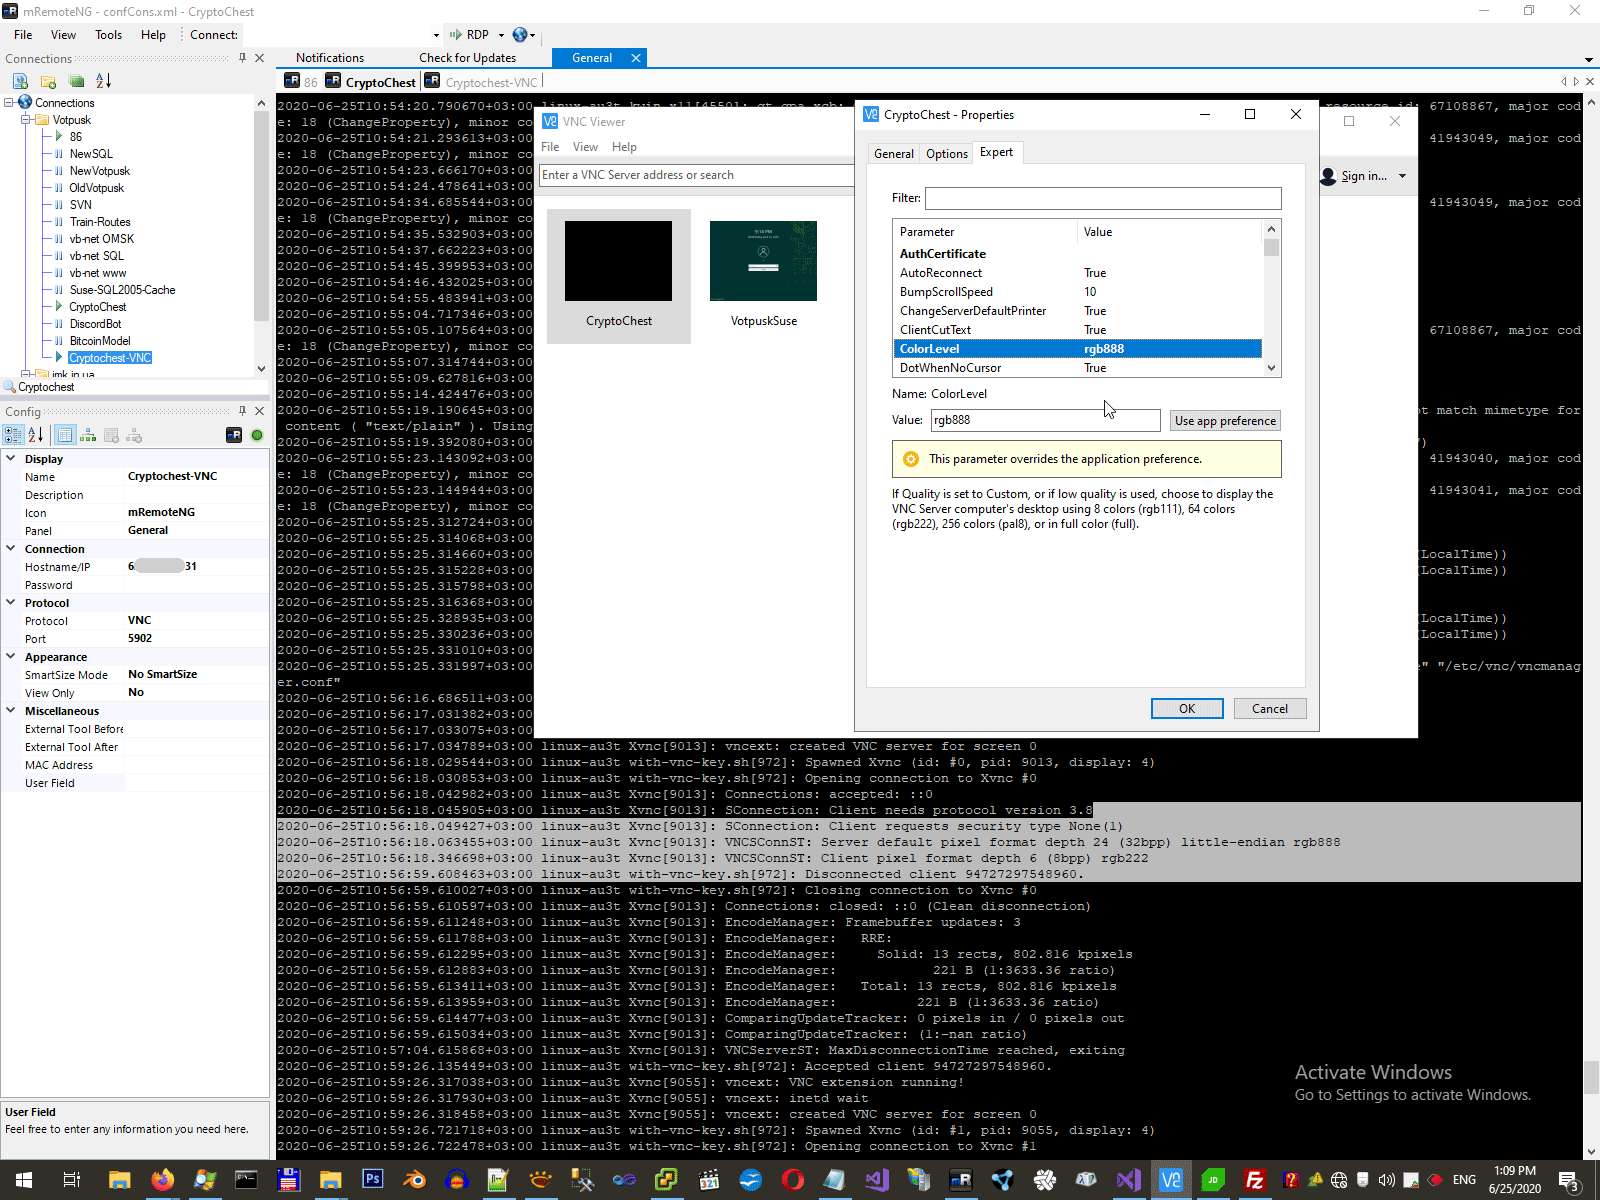This screenshot has height=1200, width=1600.
Task: Open the View menu in VNC Viewer
Action: point(585,147)
